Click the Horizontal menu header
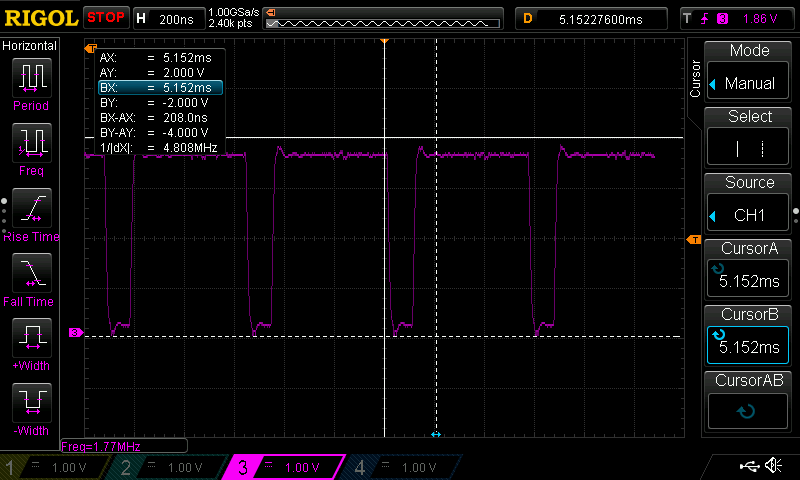The image size is (800, 480). (30, 45)
